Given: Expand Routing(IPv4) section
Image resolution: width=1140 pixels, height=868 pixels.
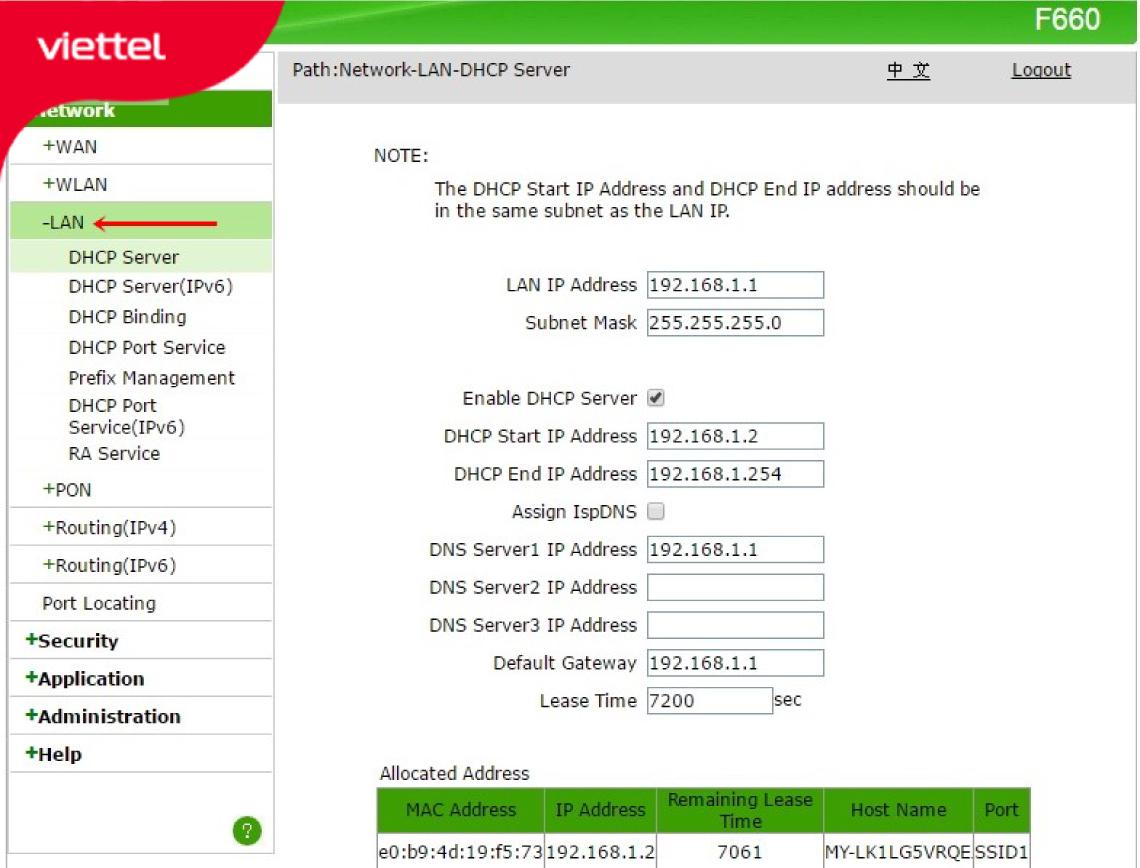Looking at the screenshot, I should [x=109, y=527].
